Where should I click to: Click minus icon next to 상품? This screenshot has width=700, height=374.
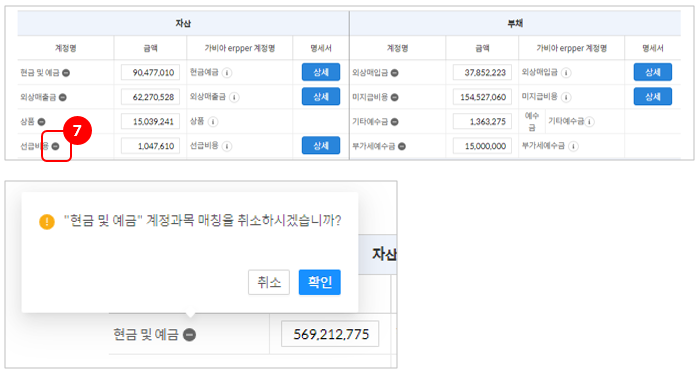[42, 121]
